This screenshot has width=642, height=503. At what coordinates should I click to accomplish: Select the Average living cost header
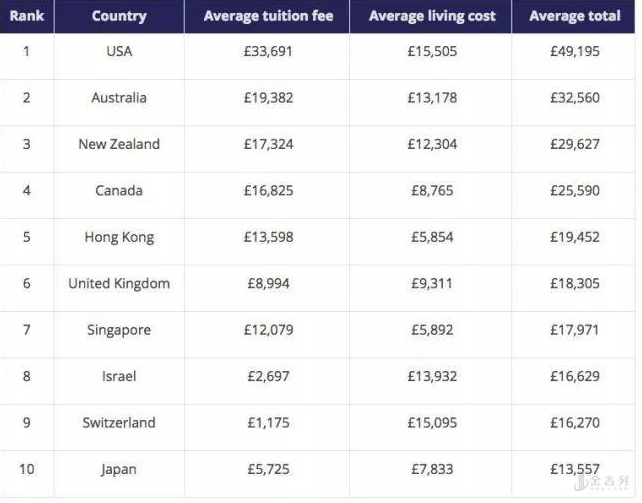click(432, 16)
